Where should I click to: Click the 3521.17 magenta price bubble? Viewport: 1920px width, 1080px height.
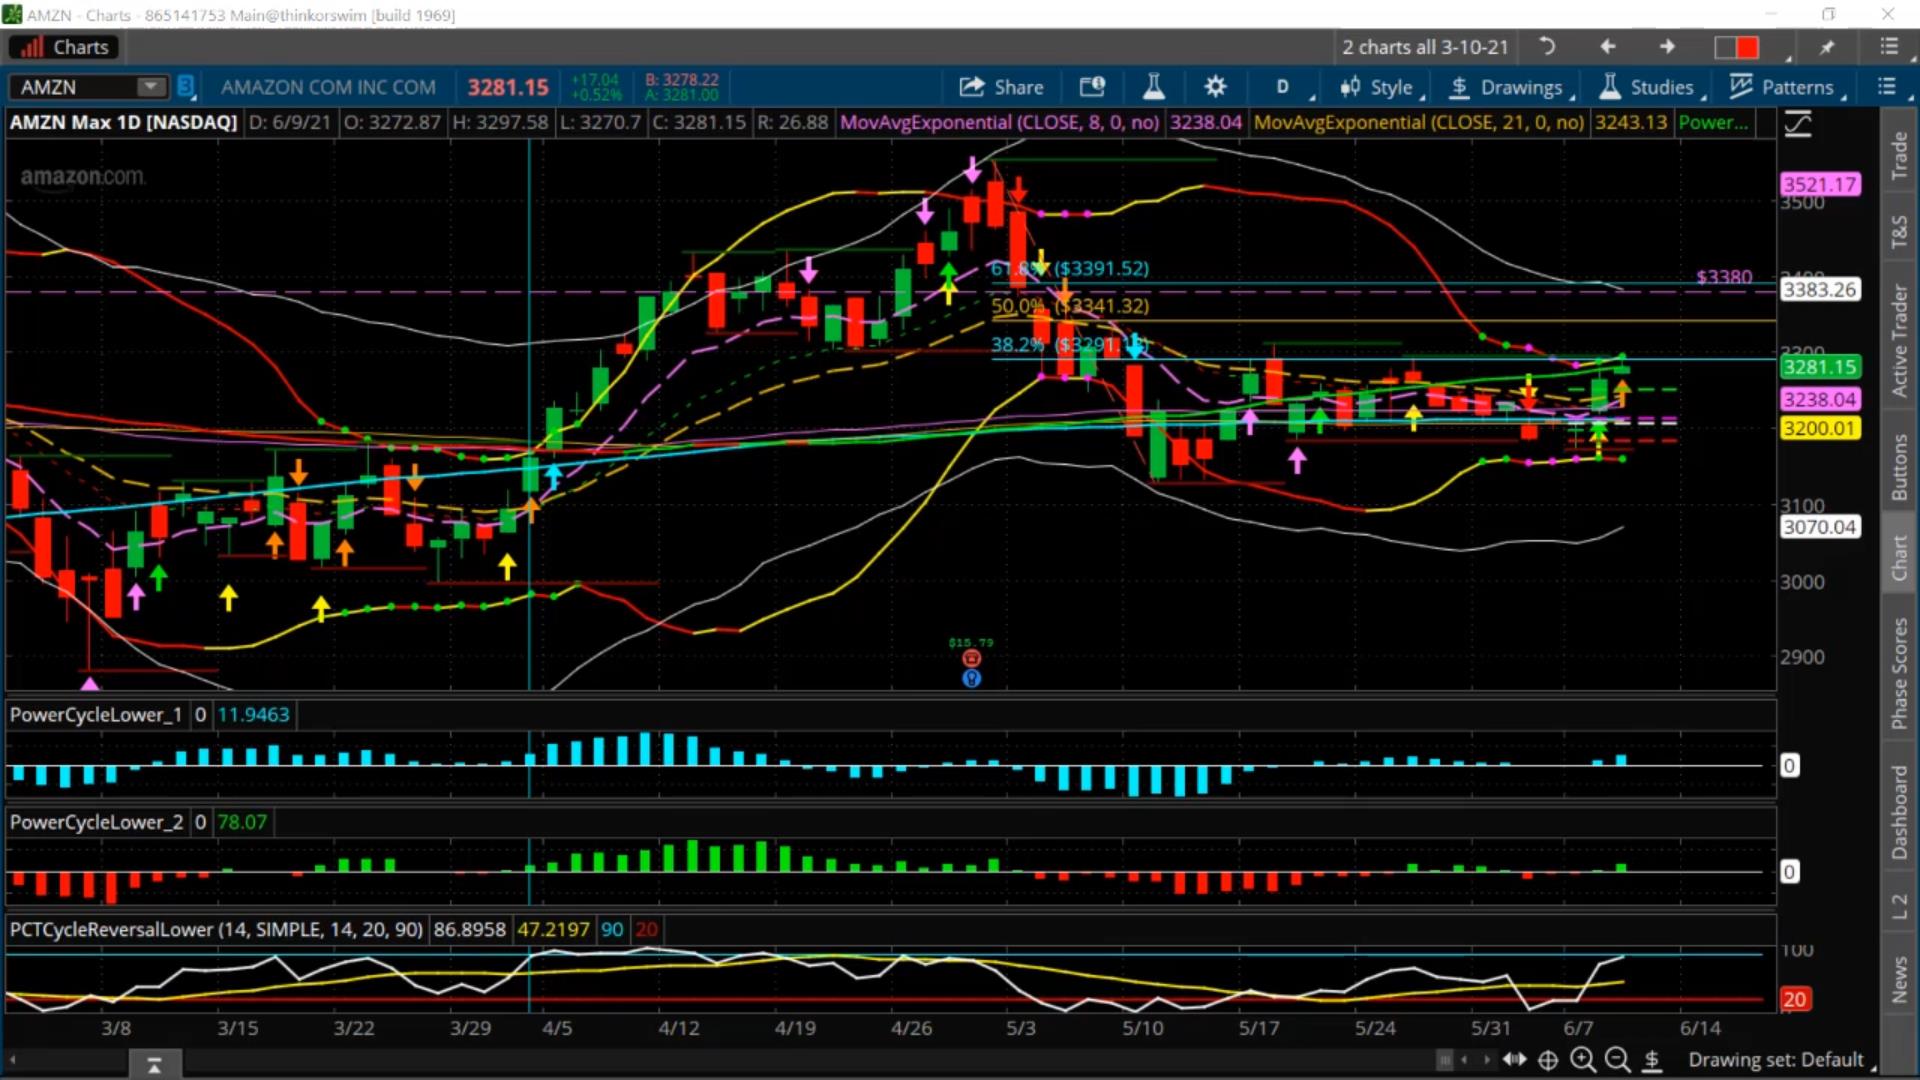[1820, 184]
